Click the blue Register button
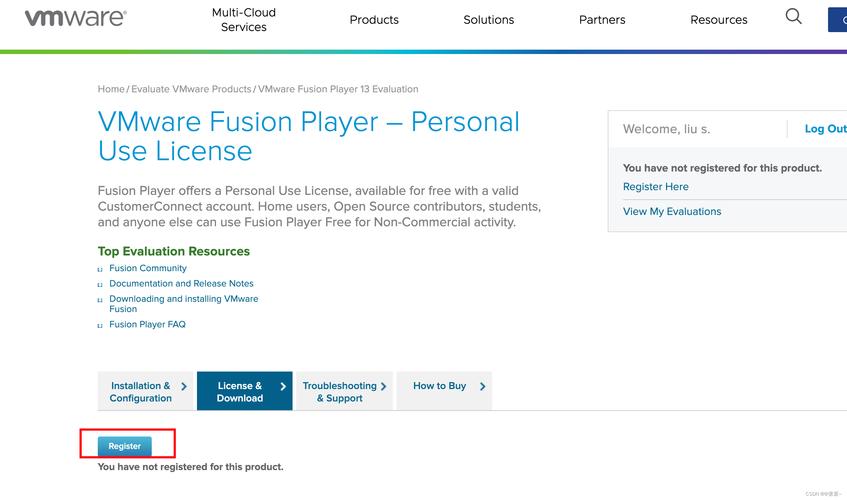Image resolution: width=847 pixels, height=500 pixels. click(125, 446)
